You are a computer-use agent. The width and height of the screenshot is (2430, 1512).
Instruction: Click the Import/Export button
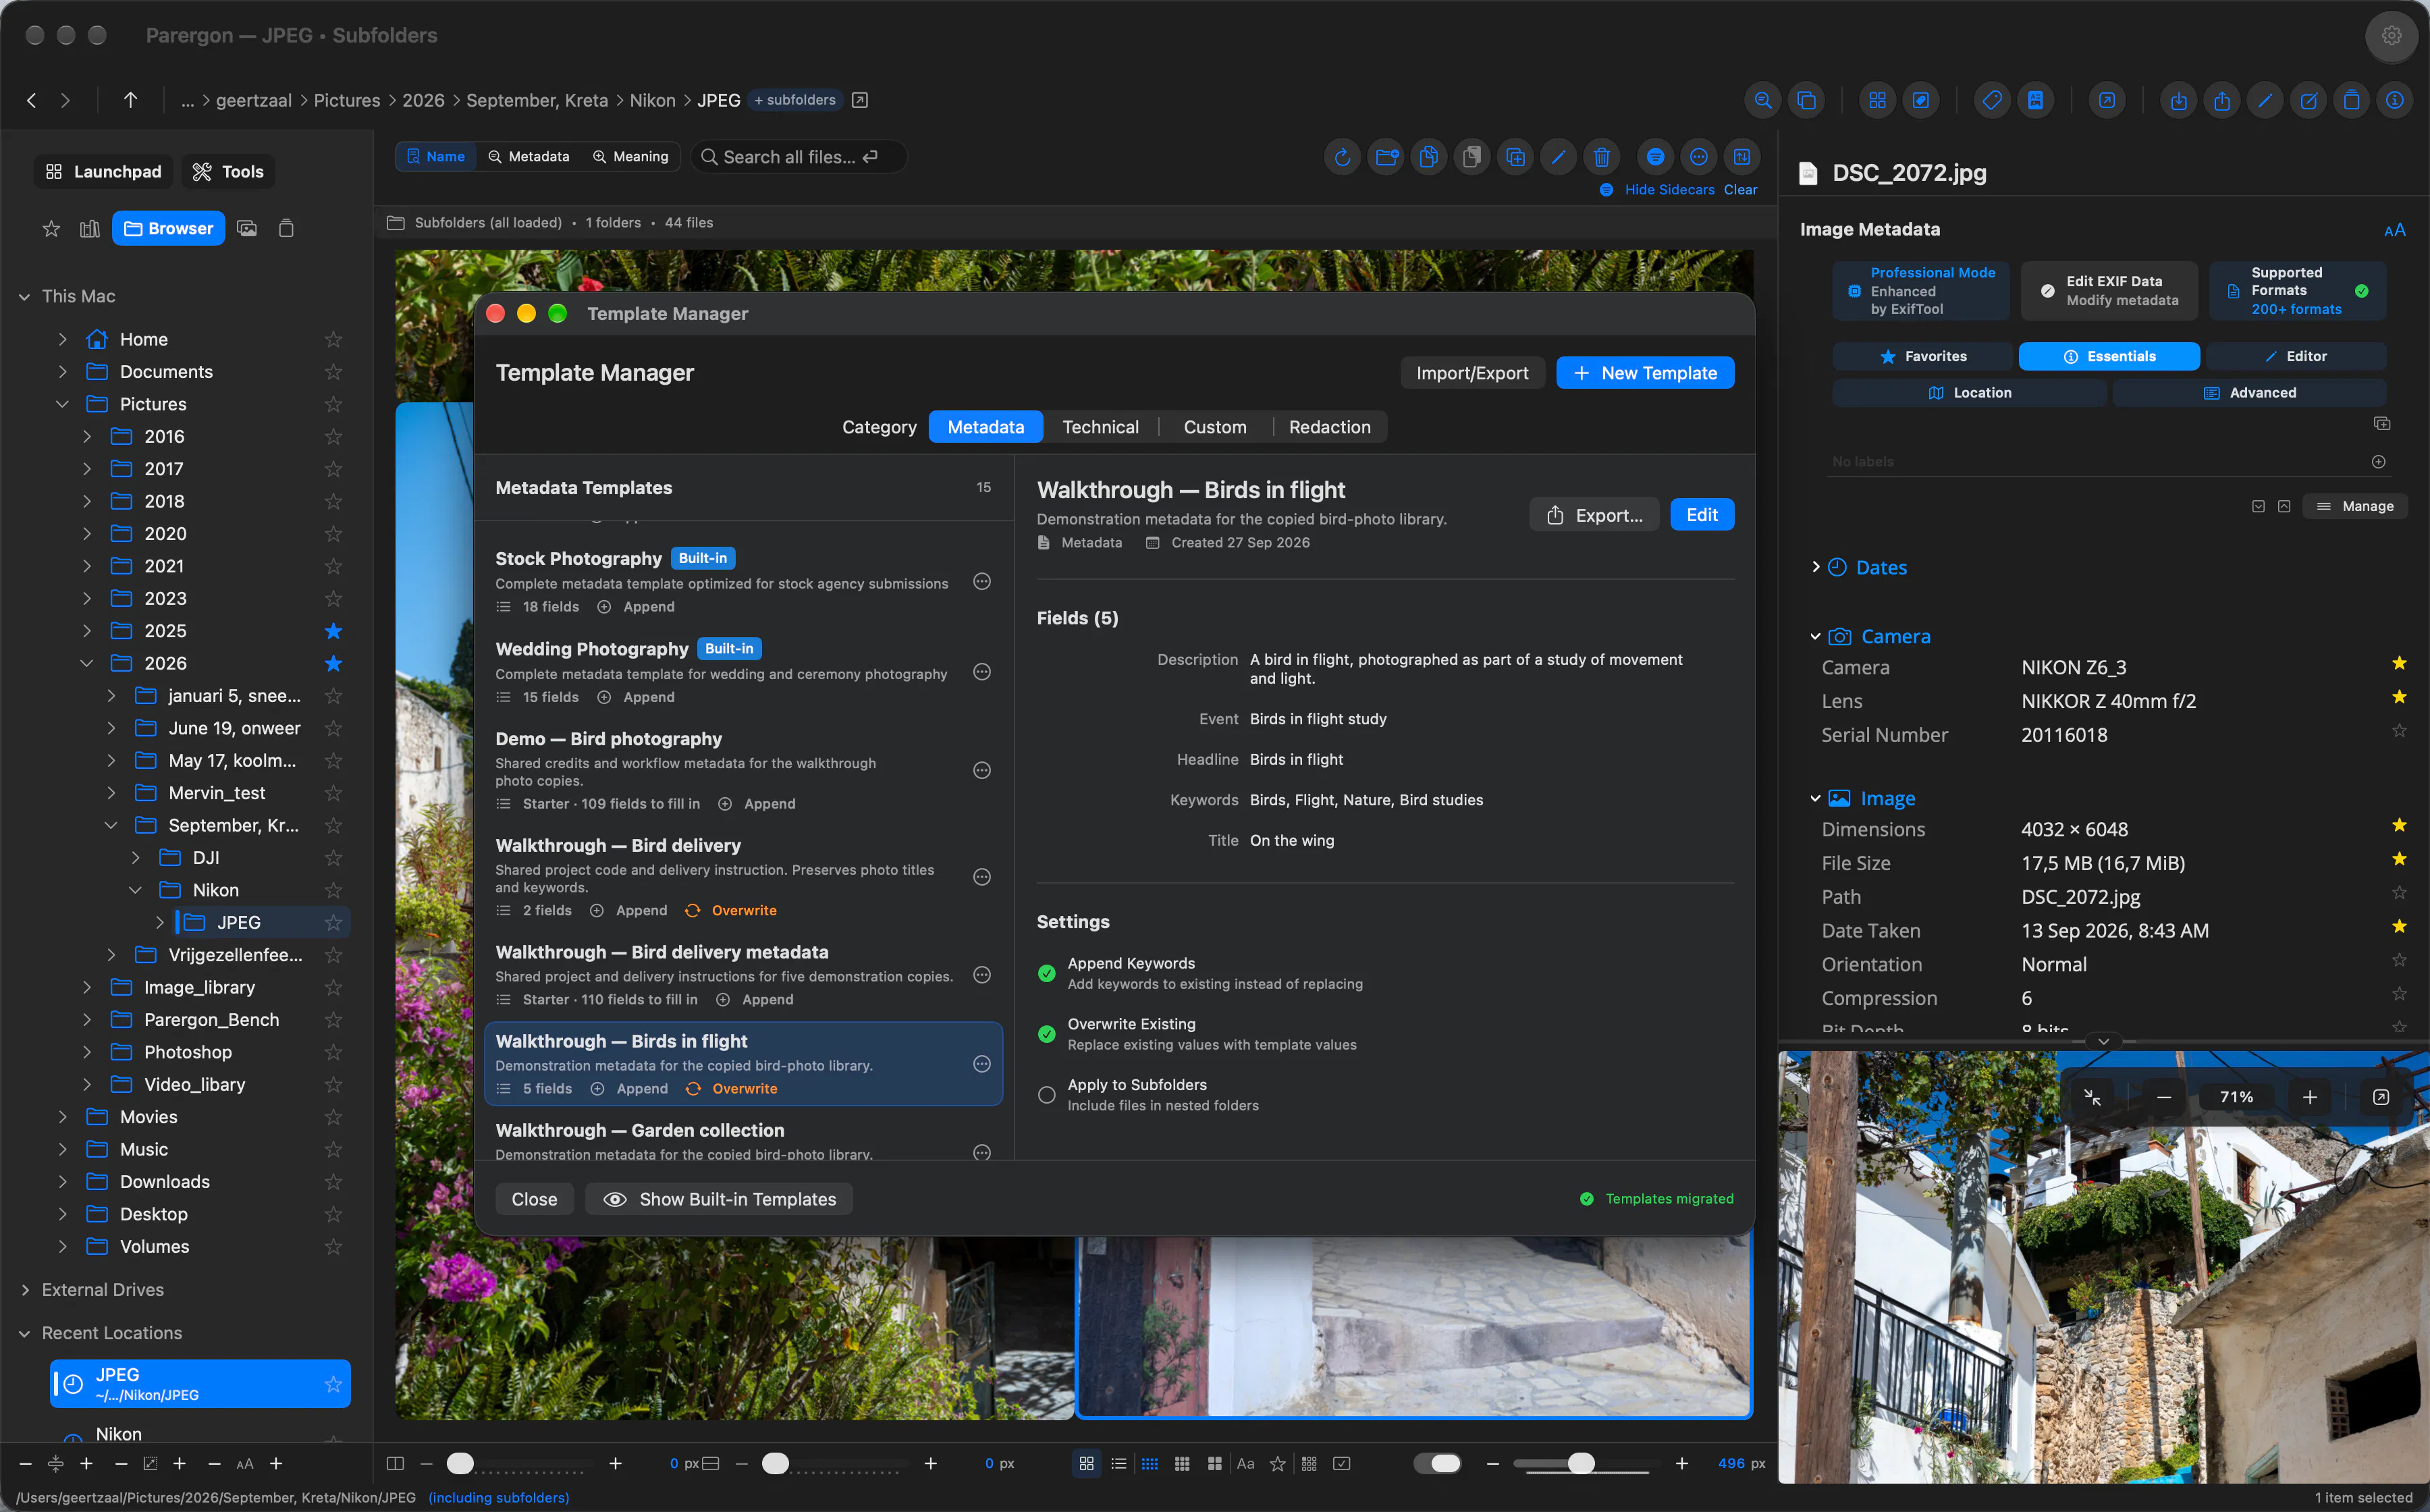click(x=1472, y=373)
